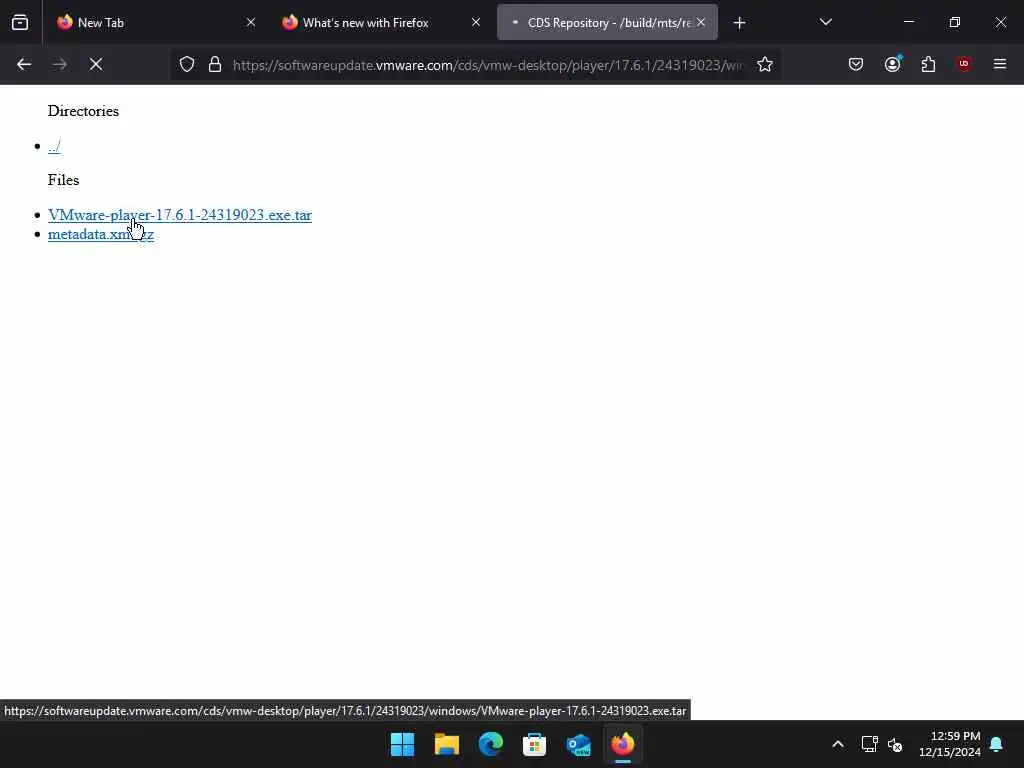This screenshot has height=768, width=1024.
Task: Expand the list all tabs dropdown
Action: (825, 22)
